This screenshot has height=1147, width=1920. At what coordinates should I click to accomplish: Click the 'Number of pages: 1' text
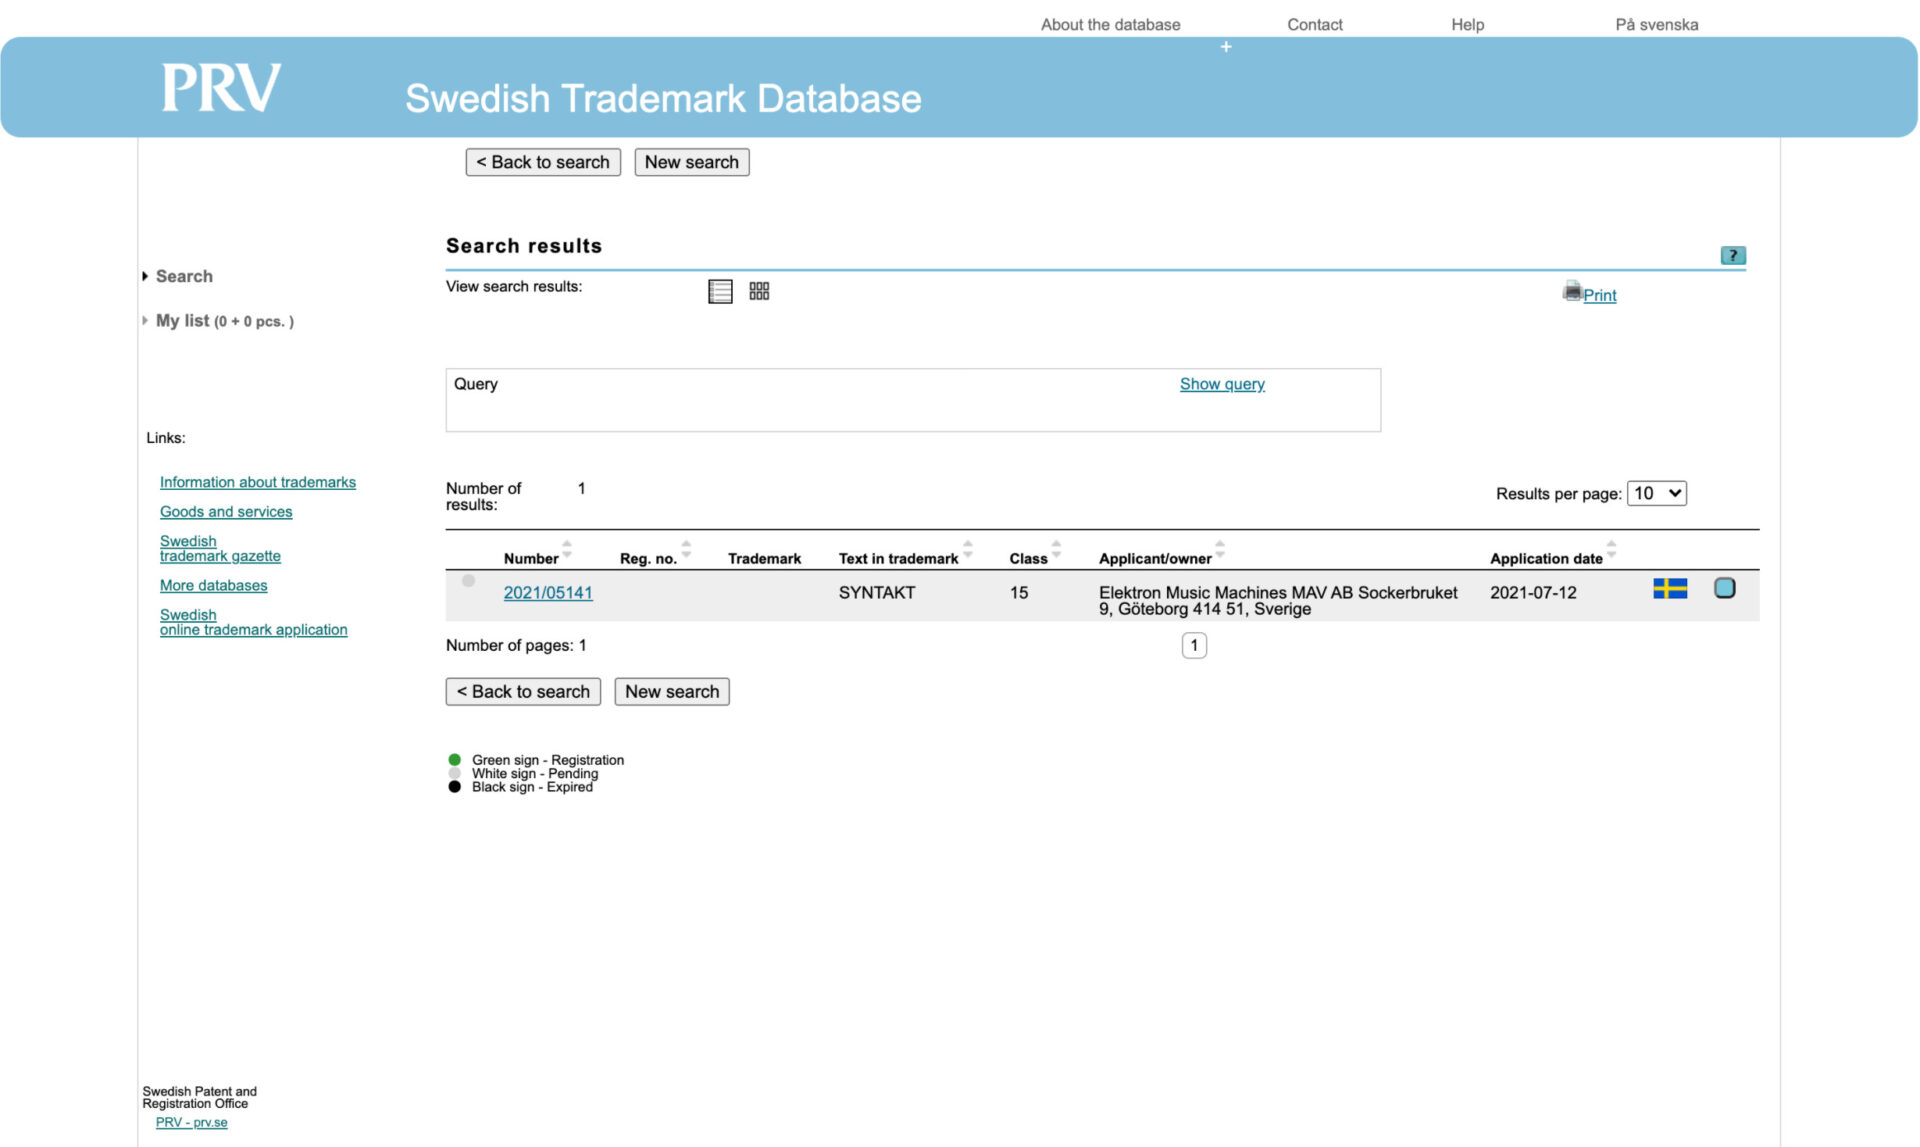point(516,645)
